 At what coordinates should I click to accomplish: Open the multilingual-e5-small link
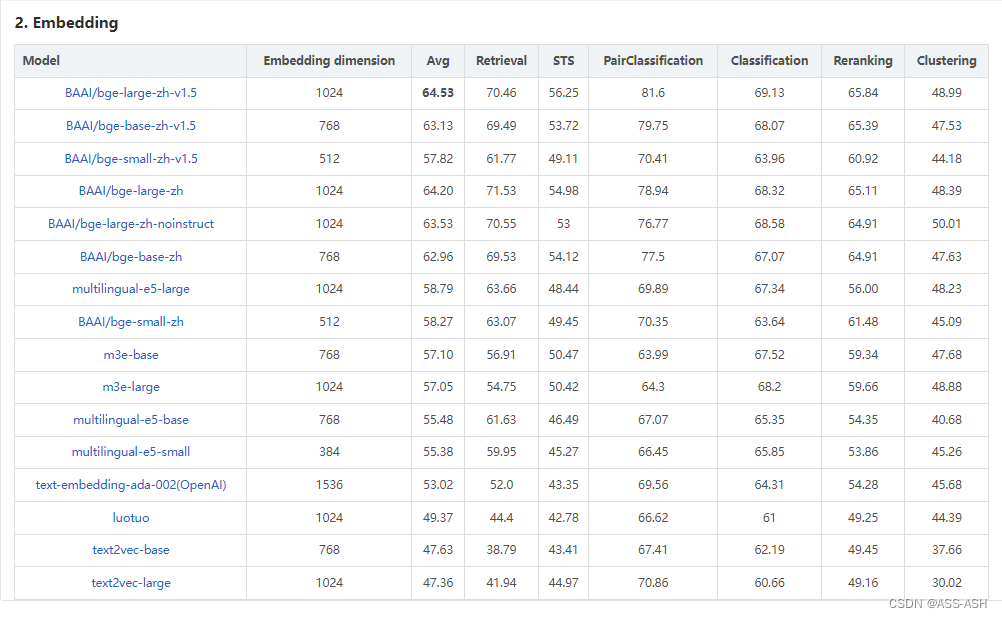[130, 452]
